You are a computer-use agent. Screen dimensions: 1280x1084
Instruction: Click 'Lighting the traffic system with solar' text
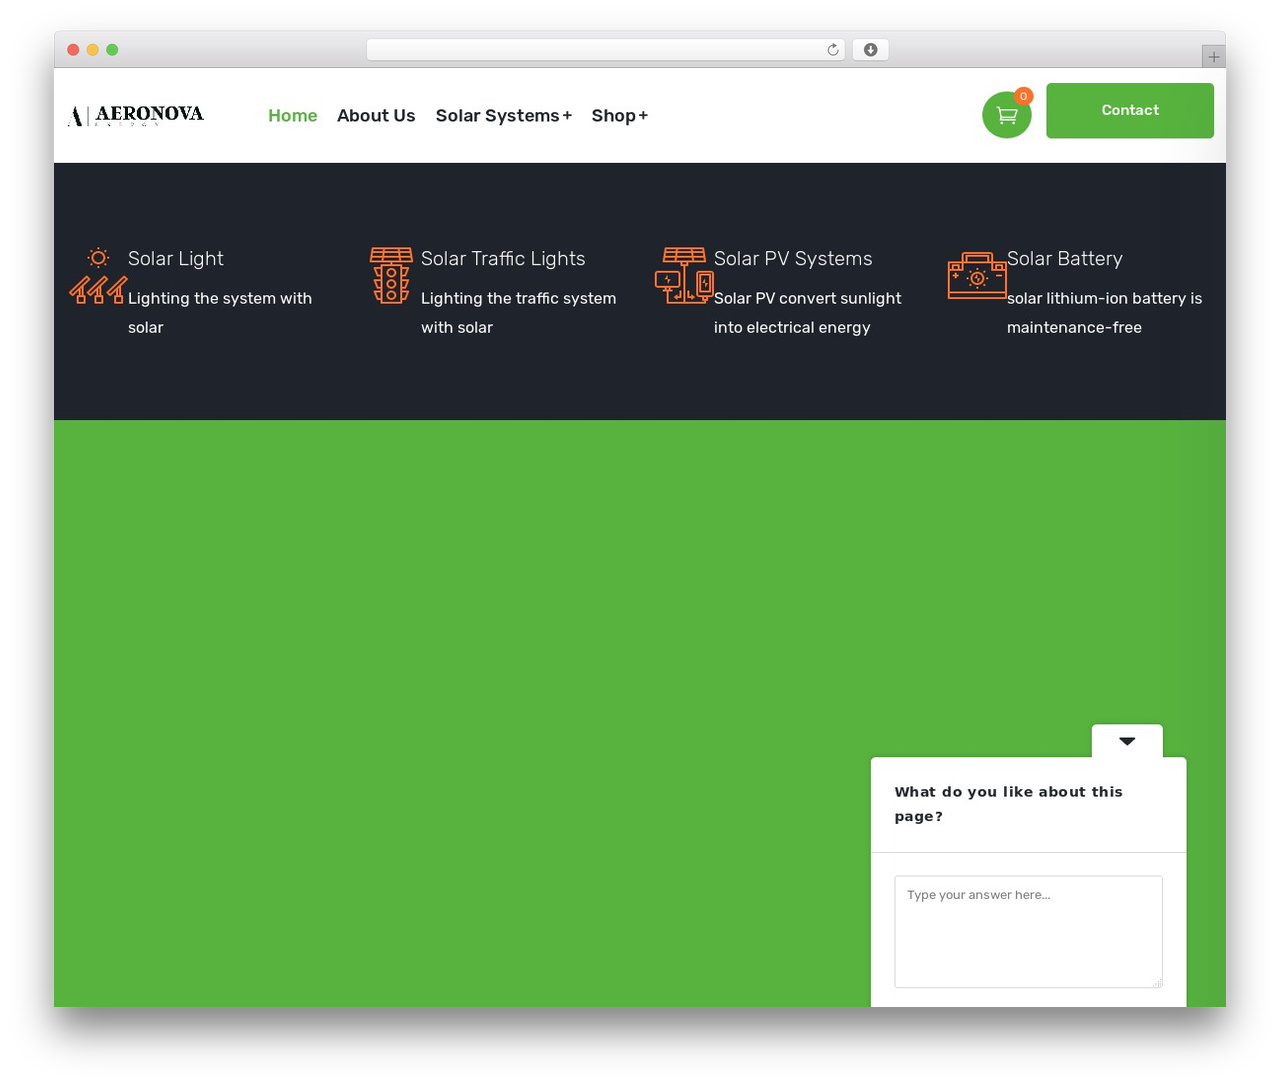pyautogui.click(x=518, y=313)
